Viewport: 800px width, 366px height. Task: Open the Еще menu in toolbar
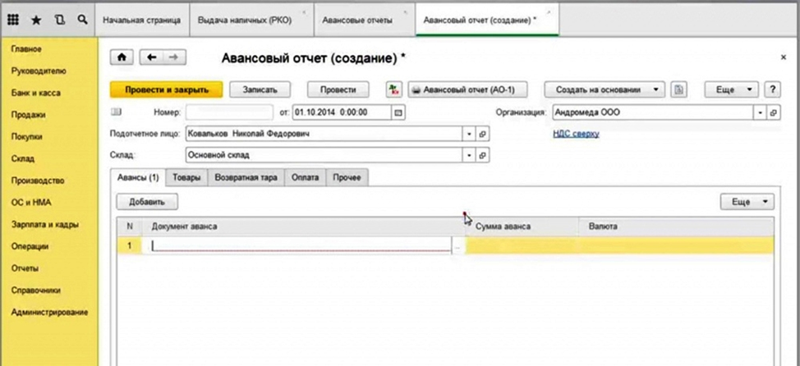pyautogui.click(x=732, y=90)
